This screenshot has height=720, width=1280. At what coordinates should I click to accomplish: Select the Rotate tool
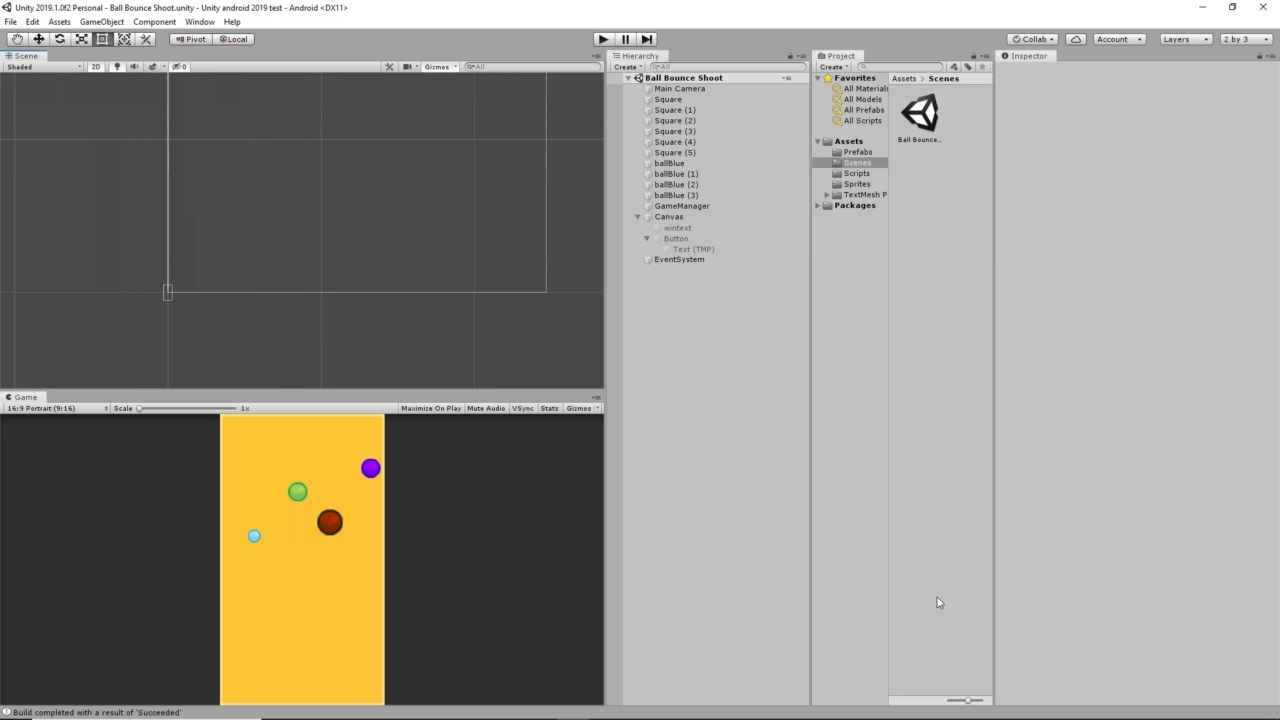(x=60, y=39)
